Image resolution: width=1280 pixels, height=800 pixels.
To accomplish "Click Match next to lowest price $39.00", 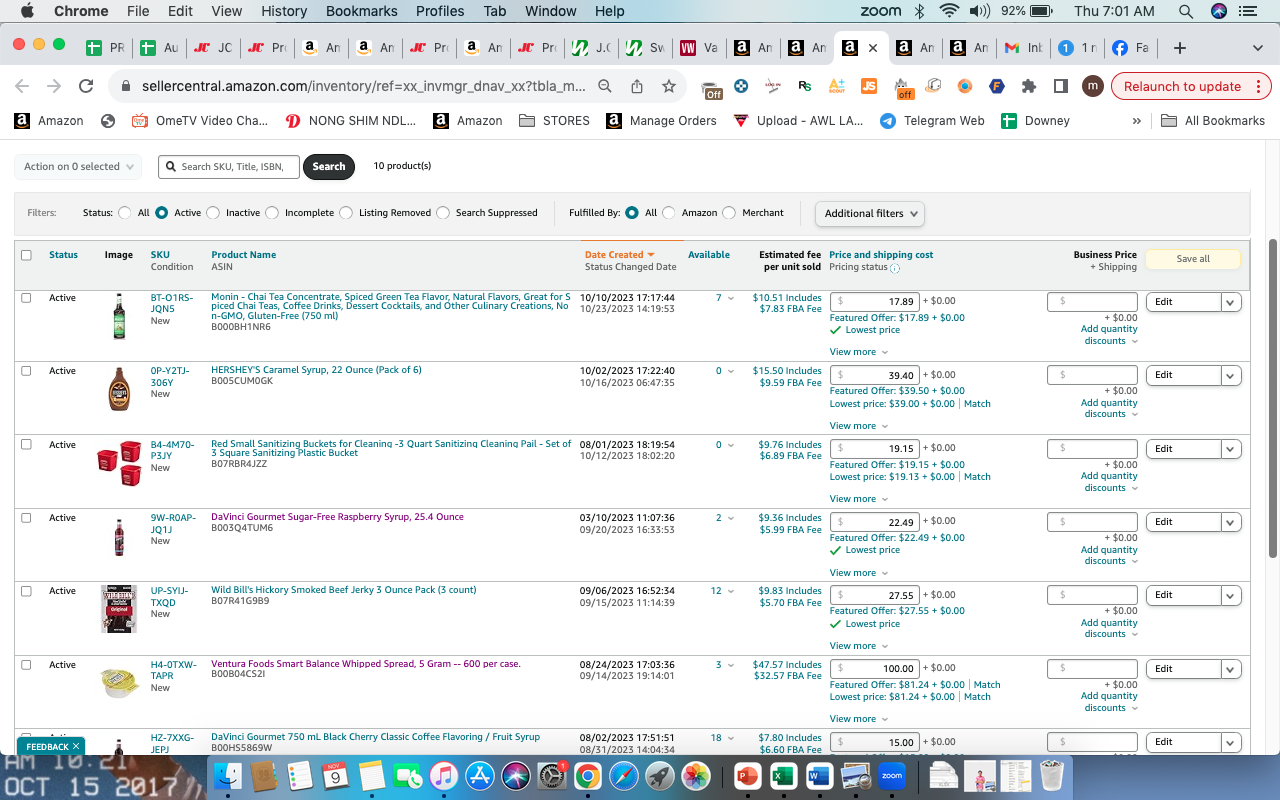I will tap(977, 404).
